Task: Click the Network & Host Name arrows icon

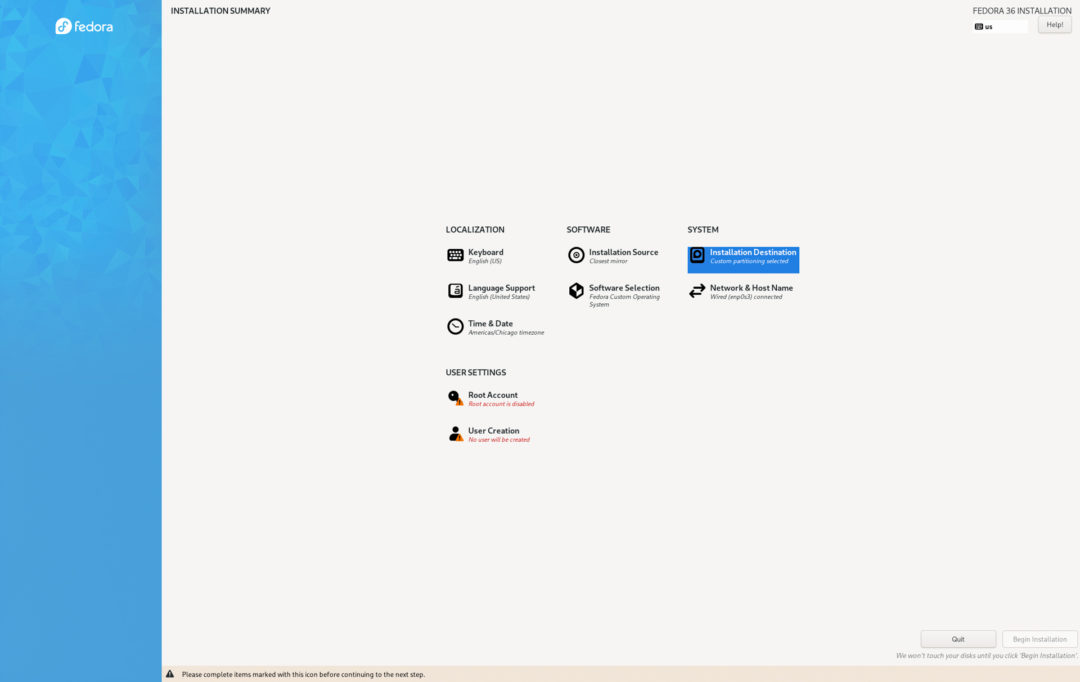Action: click(x=697, y=291)
